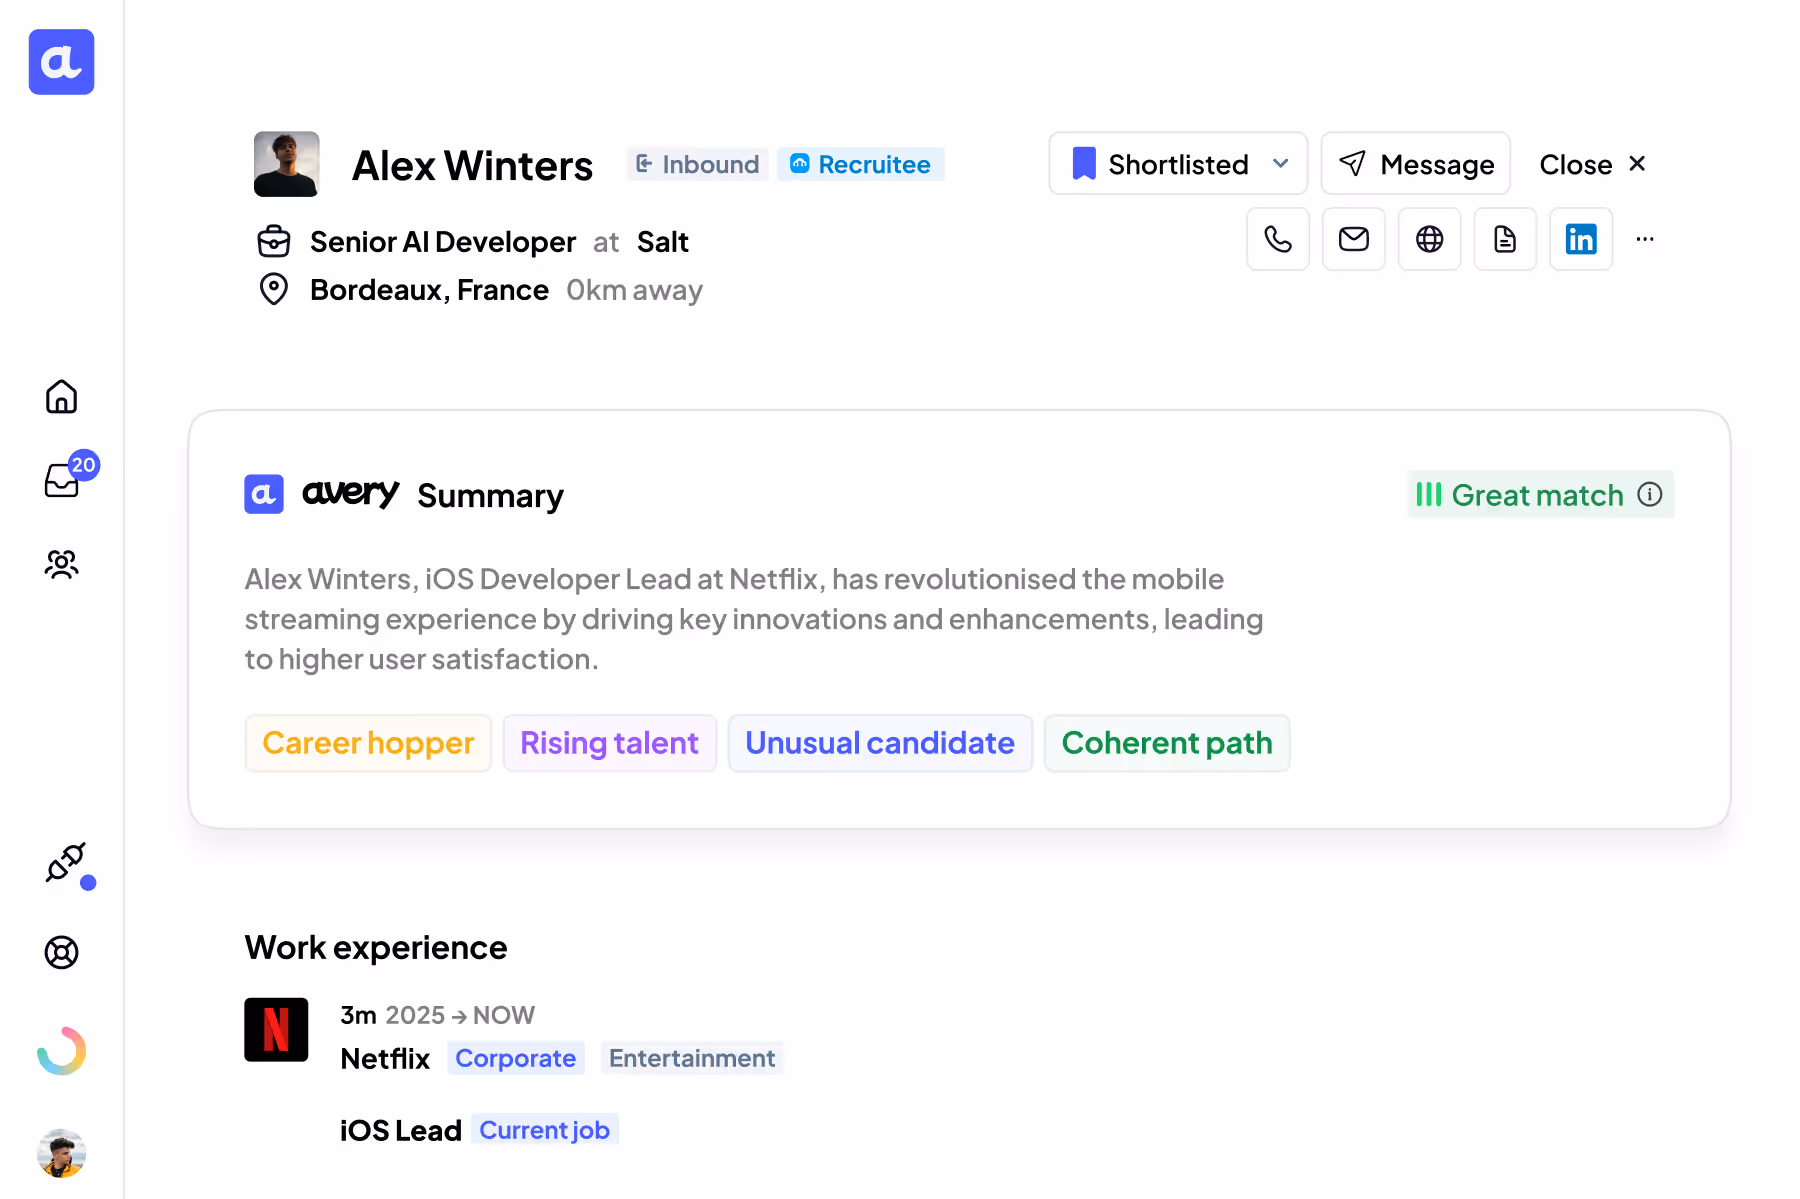This screenshot has width=1800, height=1199.
Task: Click the 'Alex Winters' name heading
Action: (472, 165)
